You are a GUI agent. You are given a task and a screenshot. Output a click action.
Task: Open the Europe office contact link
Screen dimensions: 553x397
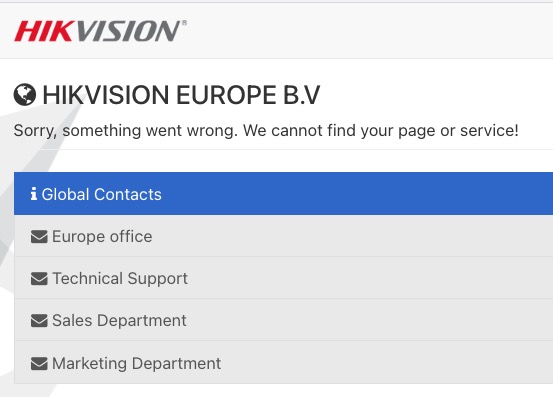(x=102, y=237)
